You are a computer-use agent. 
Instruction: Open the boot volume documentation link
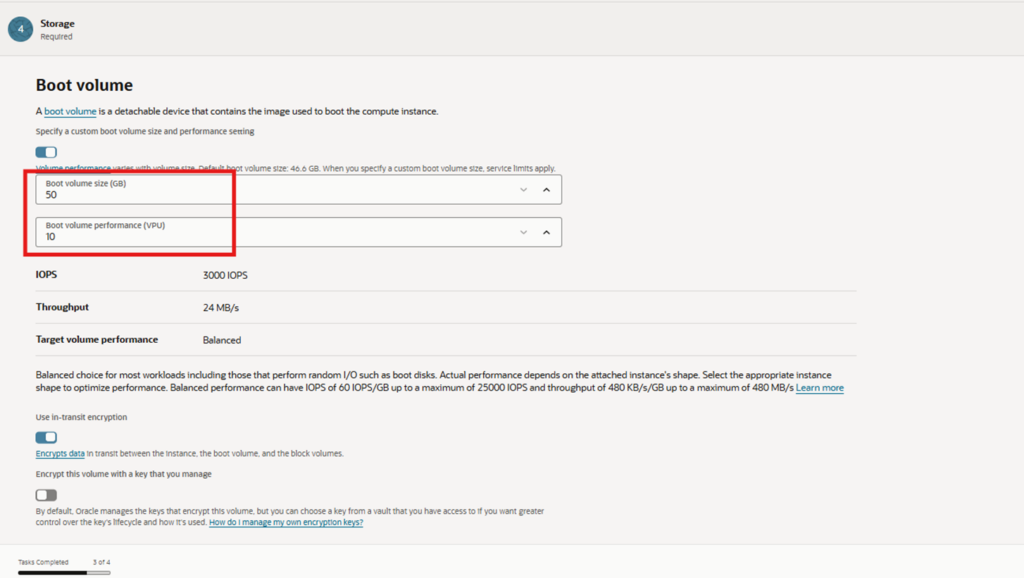click(70, 111)
